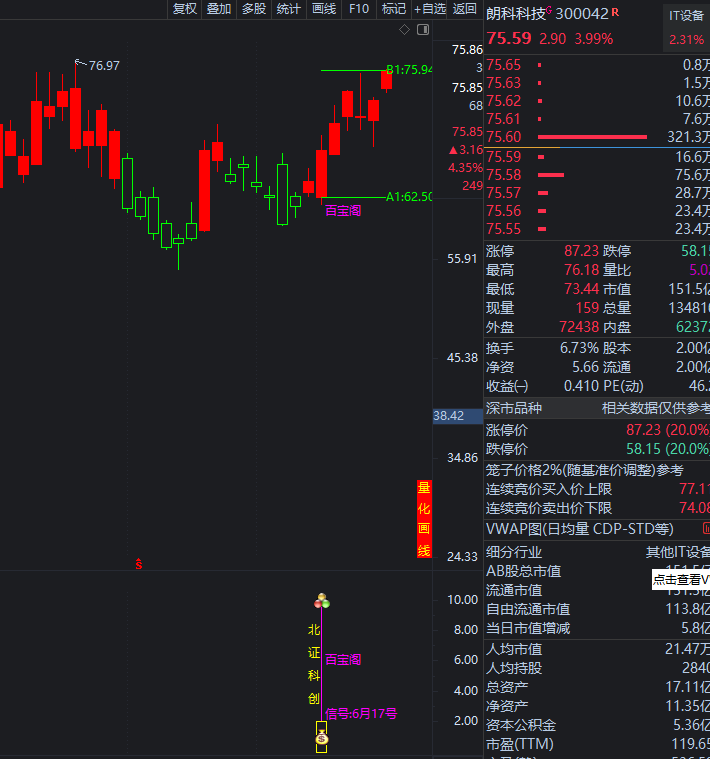Add stock via +自选 button
Viewport: 710px width, 759px height.
(x=429, y=9)
